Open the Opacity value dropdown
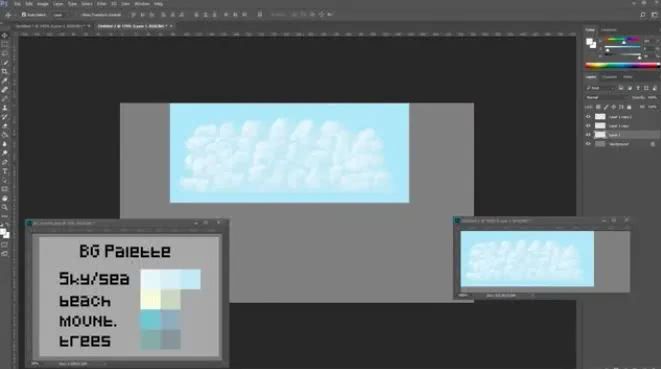The height and width of the screenshot is (369, 661). 653,97
